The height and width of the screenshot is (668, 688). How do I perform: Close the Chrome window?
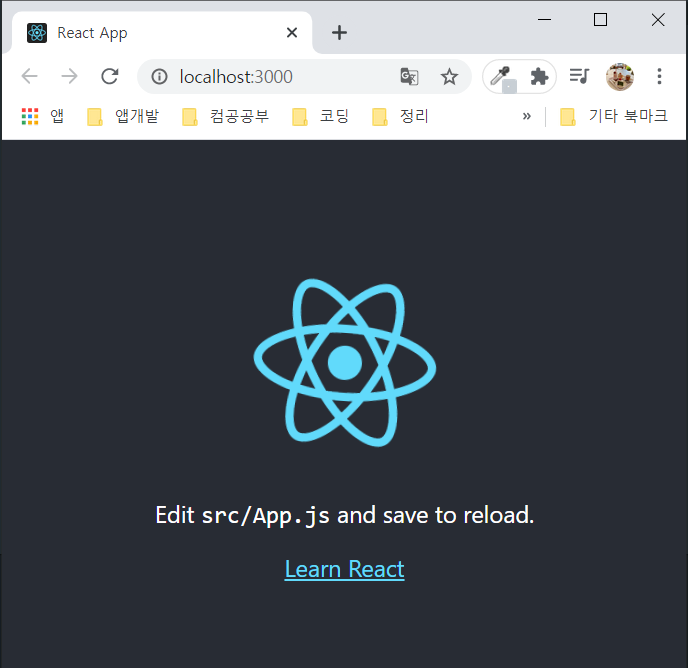(658, 19)
